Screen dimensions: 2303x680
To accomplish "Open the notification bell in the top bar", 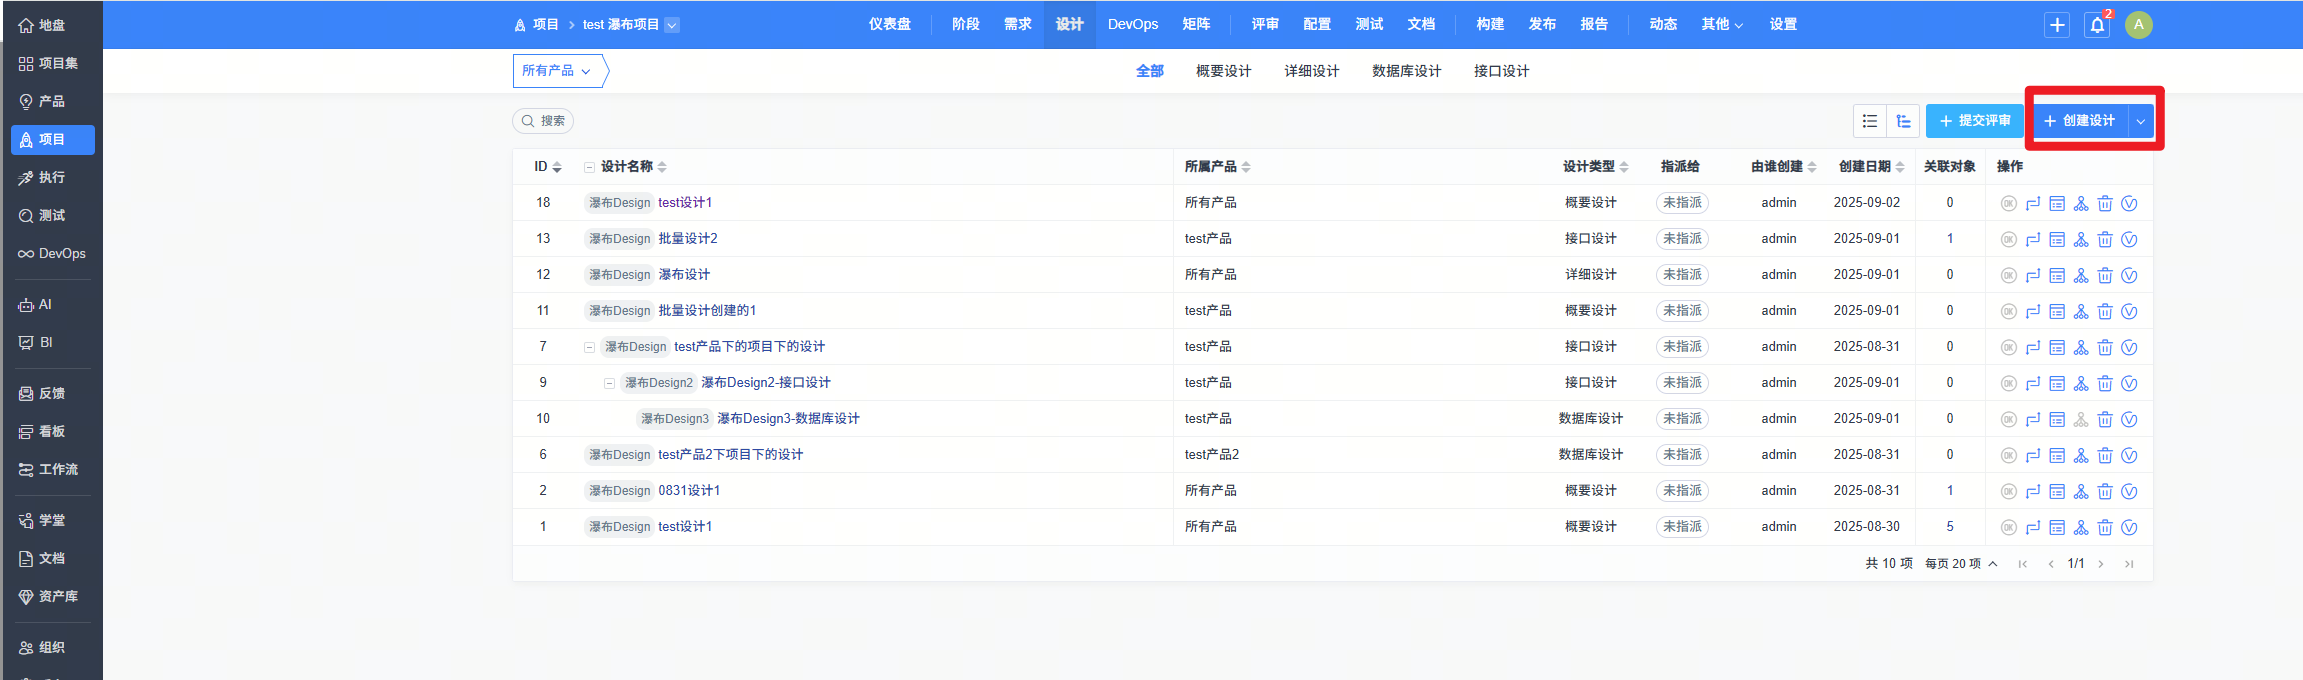I will pyautogui.click(x=2098, y=25).
